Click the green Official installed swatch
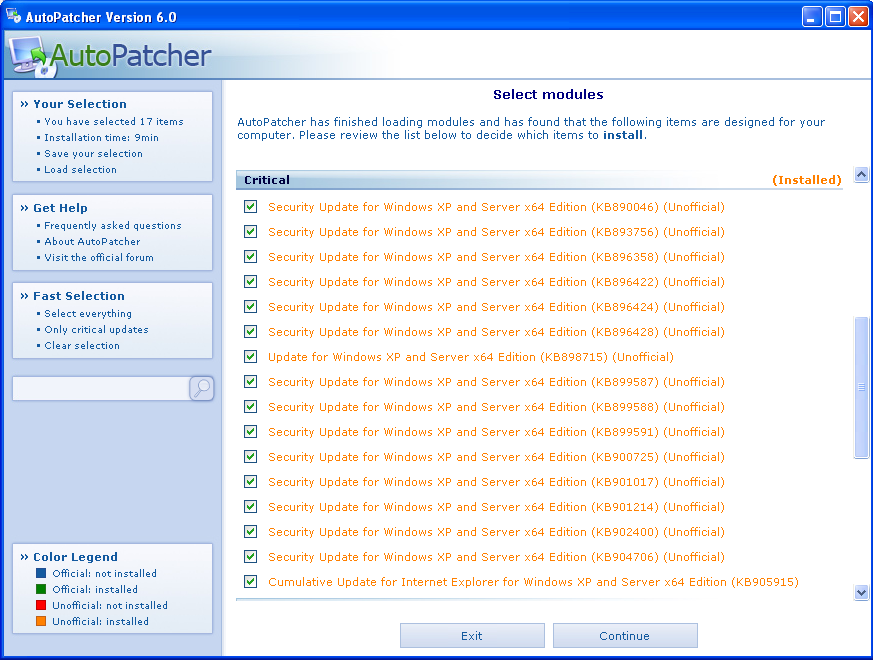The width and height of the screenshot is (873, 660). [x=41, y=589]
